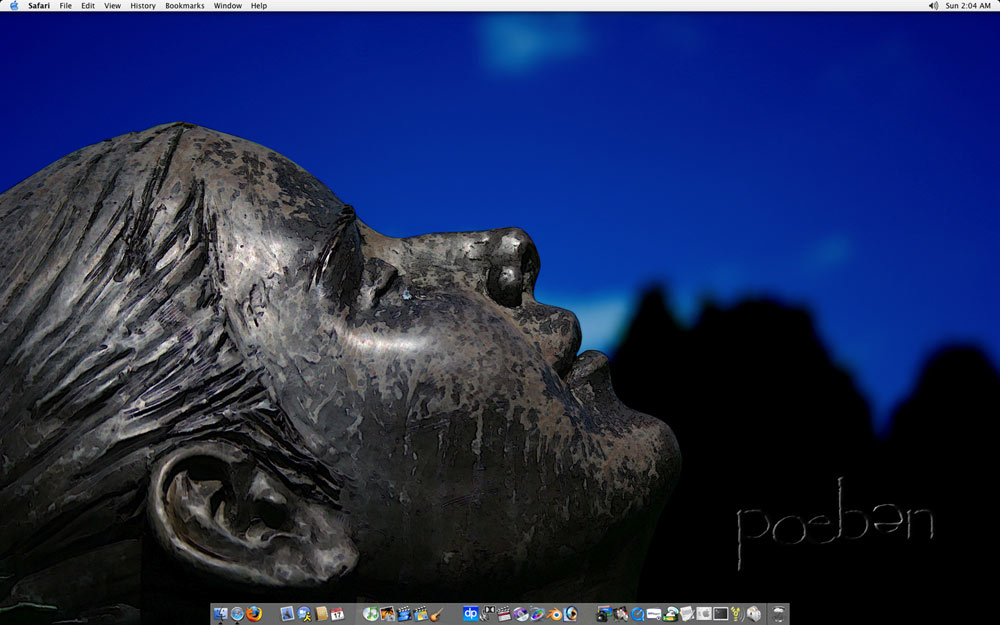
Task: Open Firefox in the dock
Action: [x=254, y=614]
